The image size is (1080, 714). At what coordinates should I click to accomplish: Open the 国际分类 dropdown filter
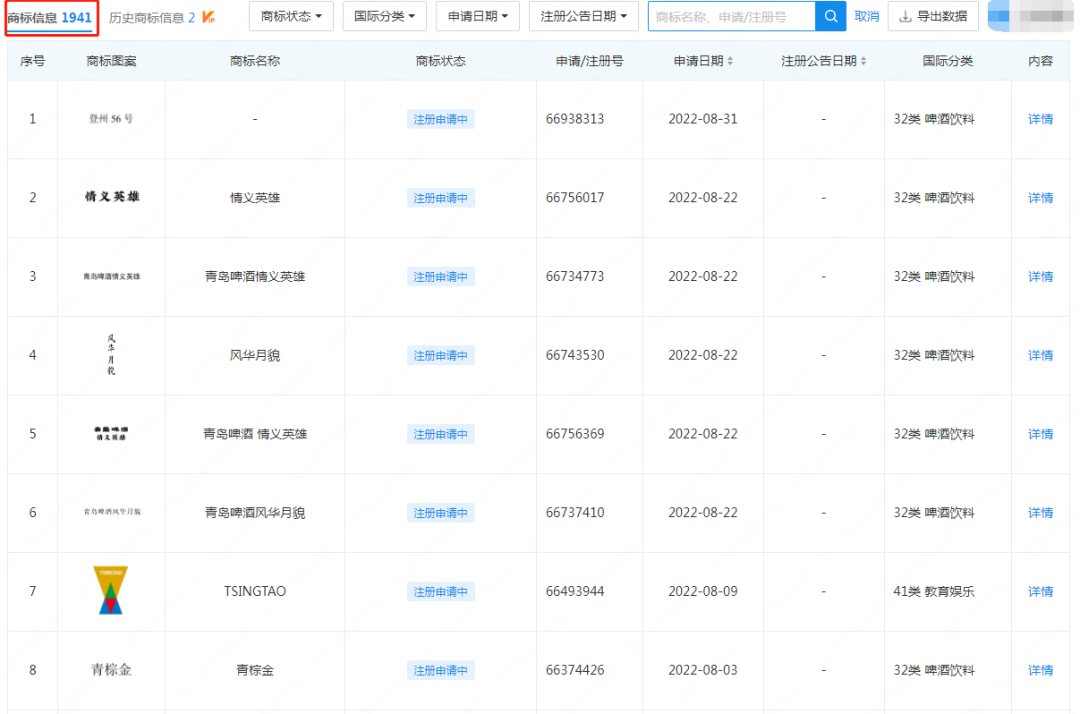coord(384,16)
